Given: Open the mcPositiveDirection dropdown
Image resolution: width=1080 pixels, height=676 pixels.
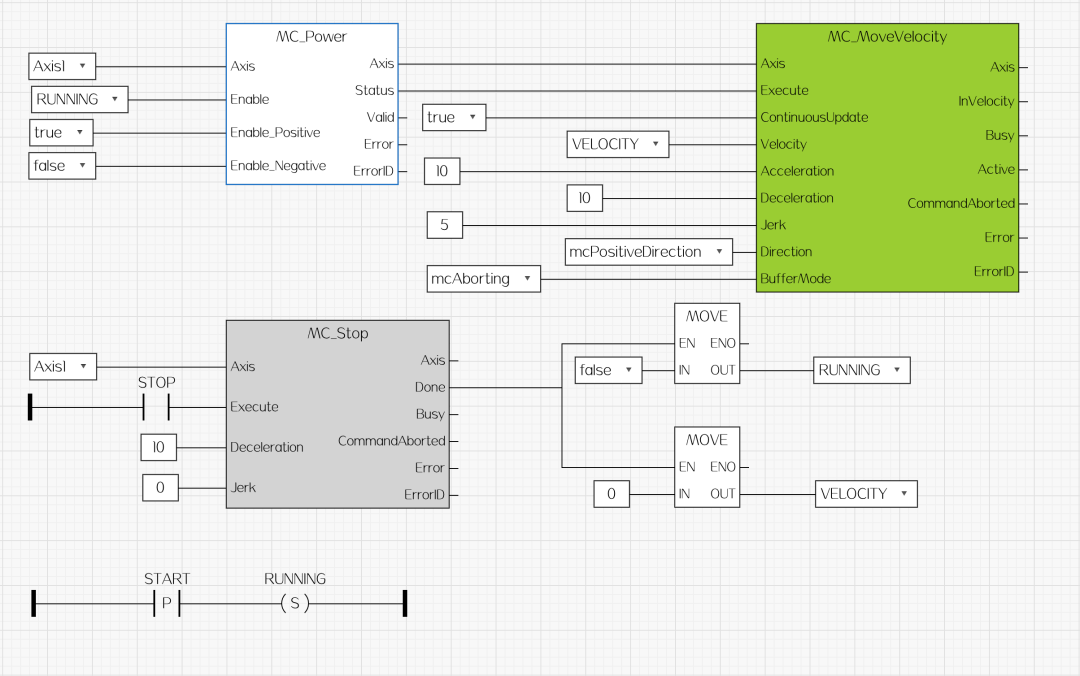Looking at the screenshot, I should click(x=649, y=252).
